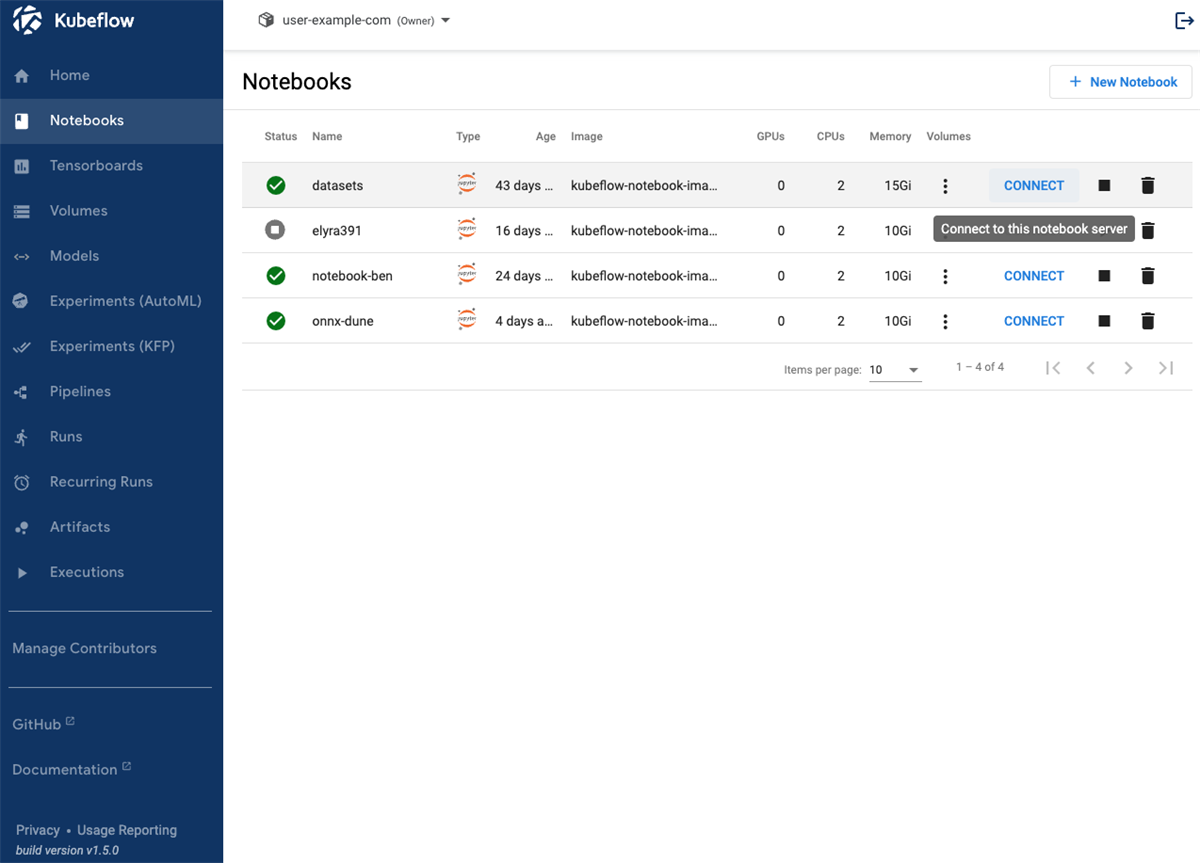Open the Pipelines page

pyautogui.click(x=80, y=391)
